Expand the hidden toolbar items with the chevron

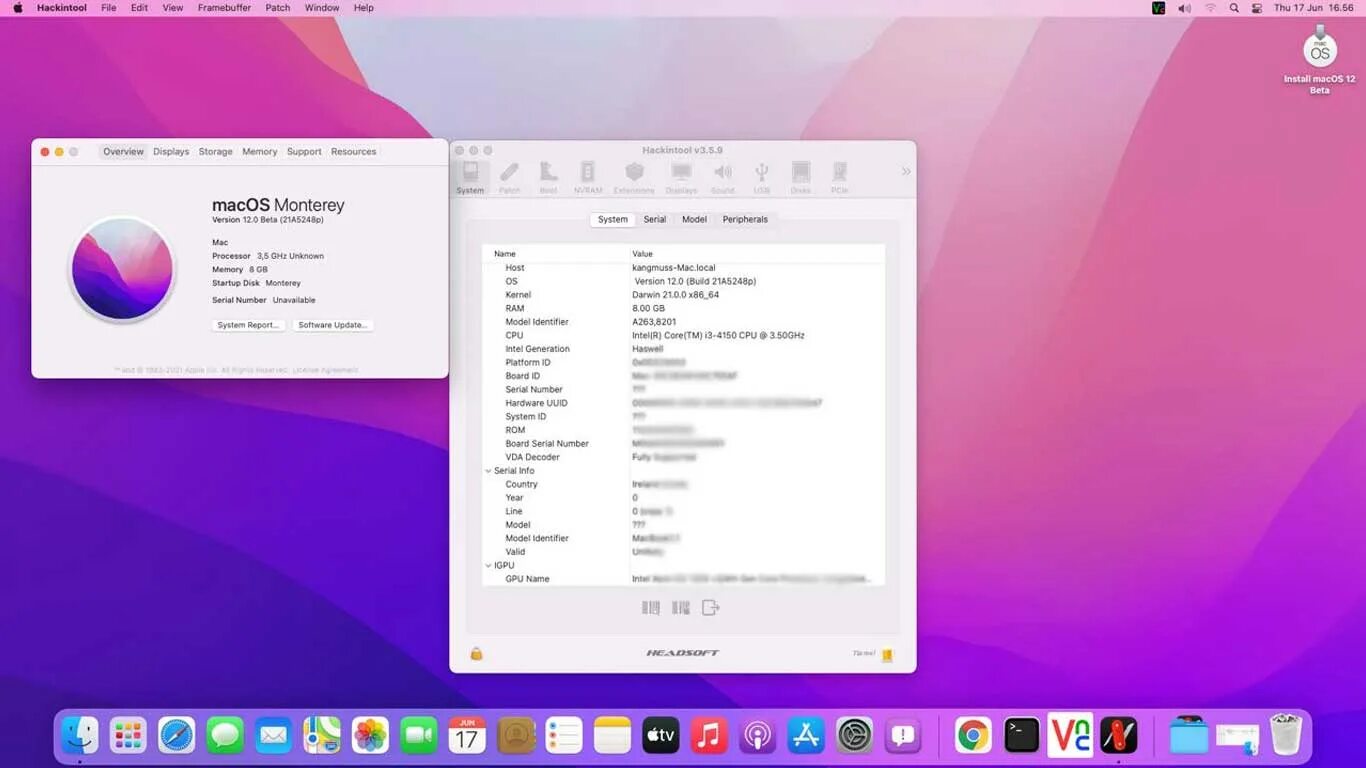click(x=906, y=171)
